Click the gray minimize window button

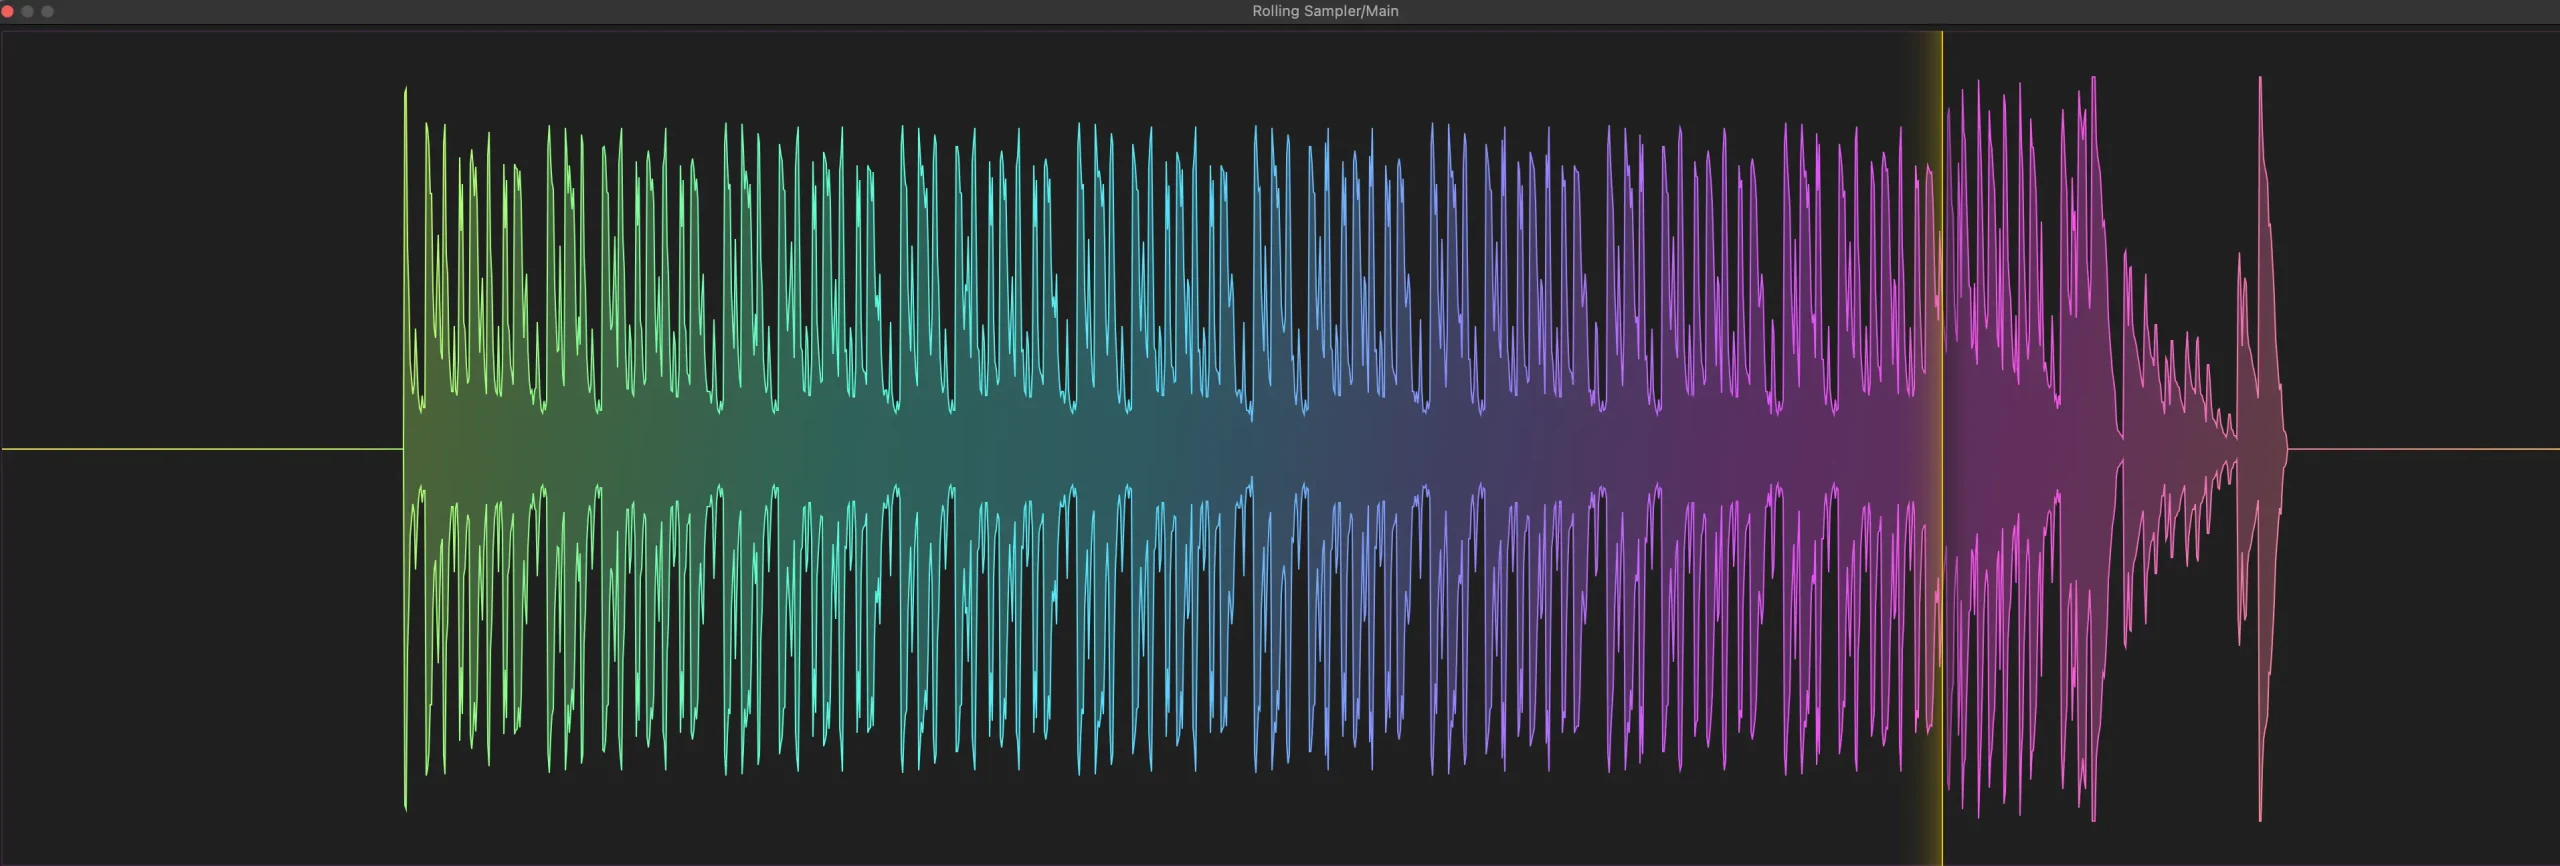coord(27,11)
